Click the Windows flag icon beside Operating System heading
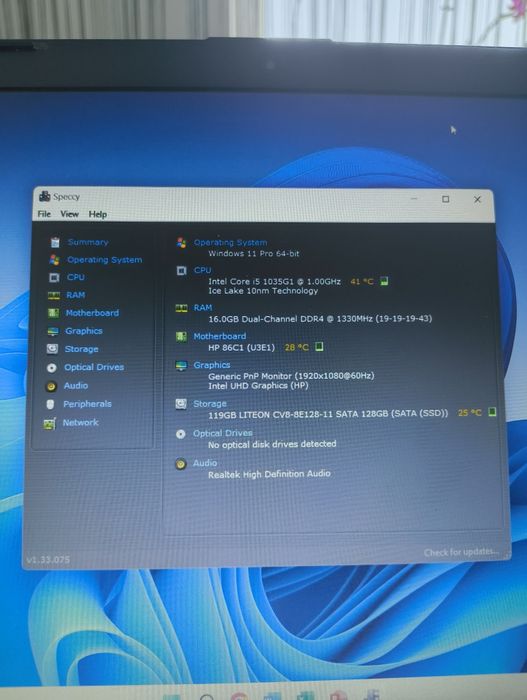 [181, 242]
